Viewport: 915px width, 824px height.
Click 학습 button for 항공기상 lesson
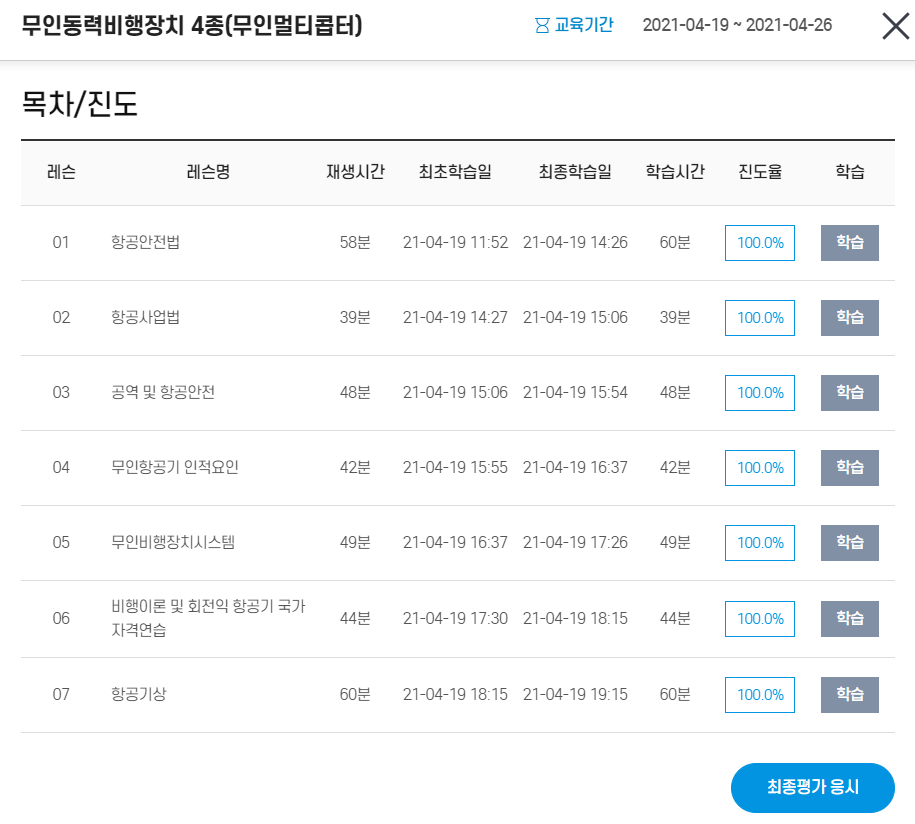click(850, 694)
